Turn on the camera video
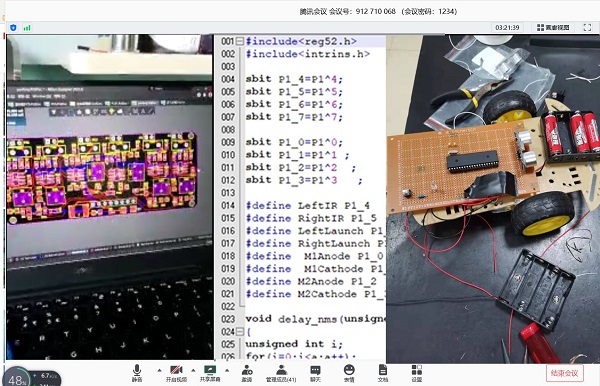The height and width of the screenshot is (386, 600). [176, 373]
